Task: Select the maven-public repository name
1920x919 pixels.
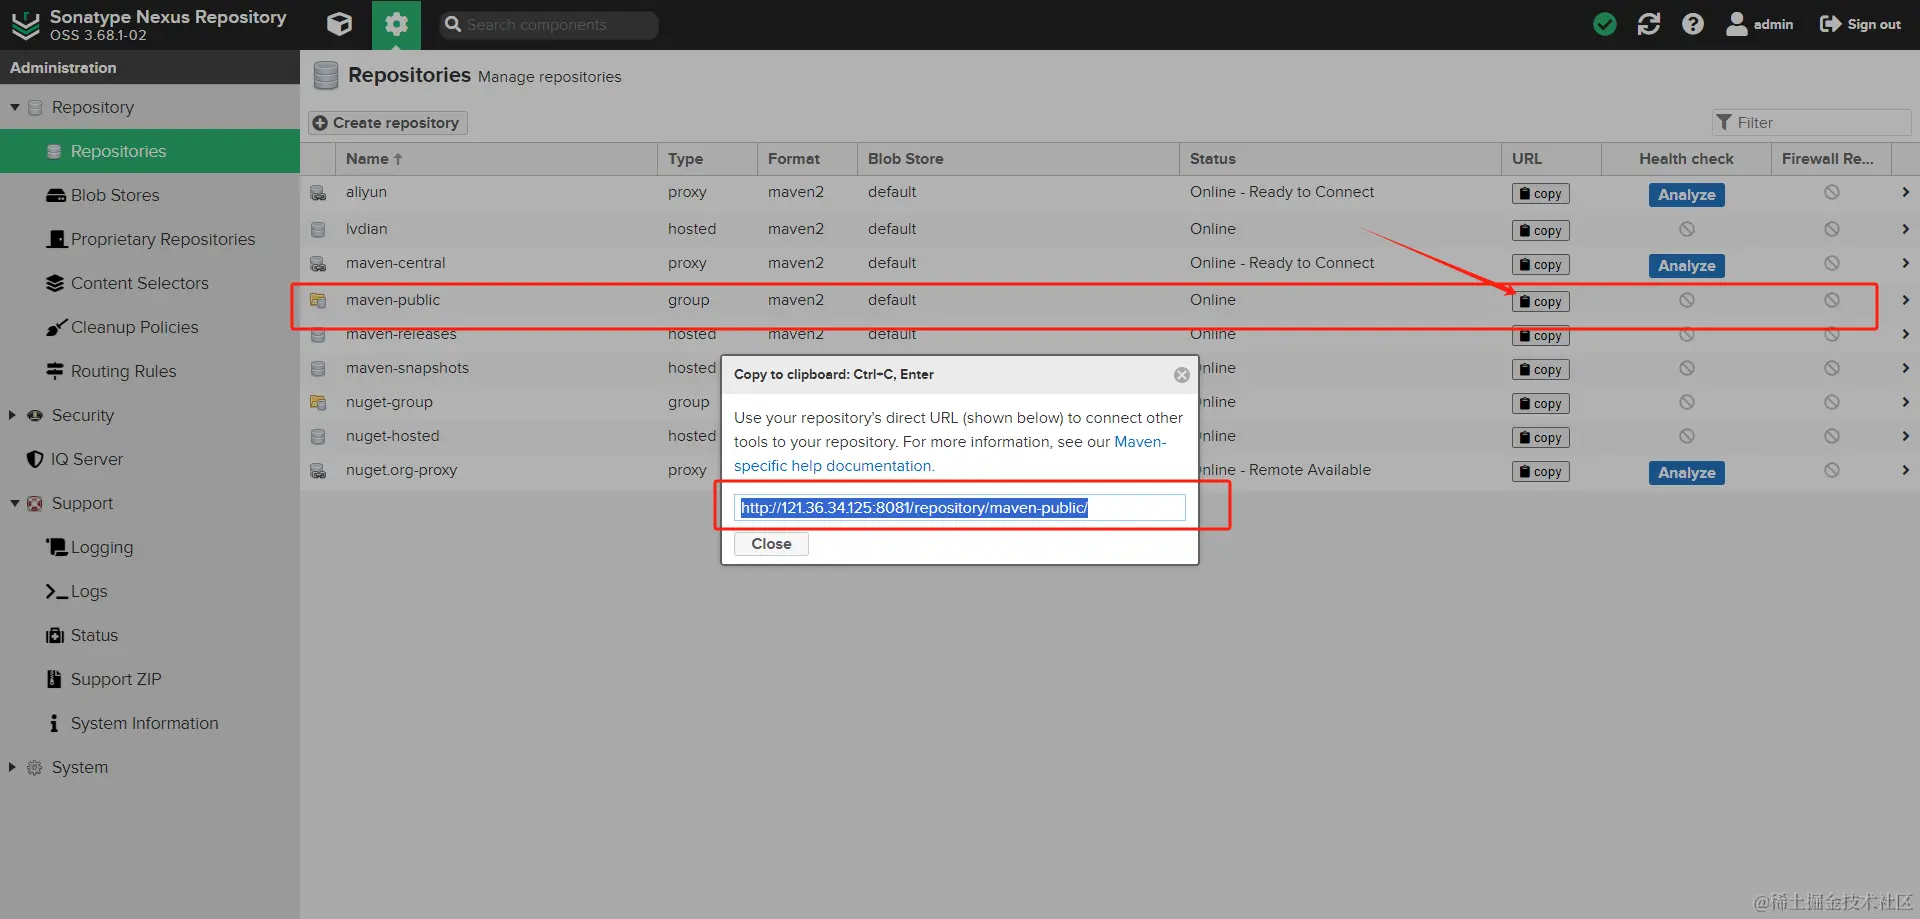Action: [393, 300]
